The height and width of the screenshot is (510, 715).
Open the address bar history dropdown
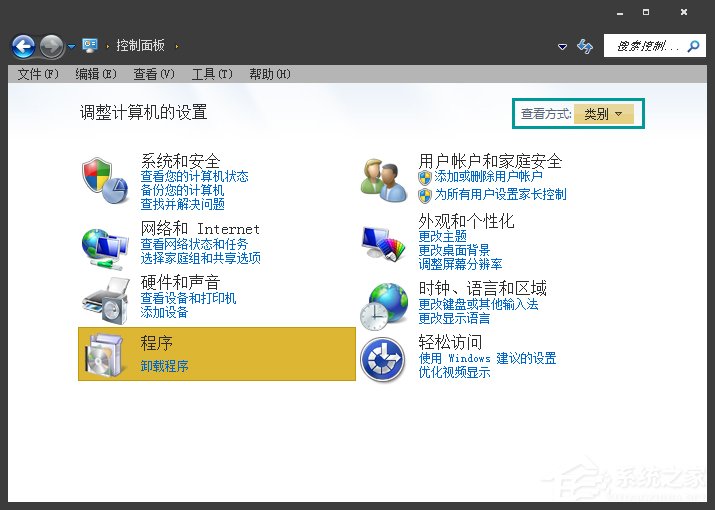[562, 47]
